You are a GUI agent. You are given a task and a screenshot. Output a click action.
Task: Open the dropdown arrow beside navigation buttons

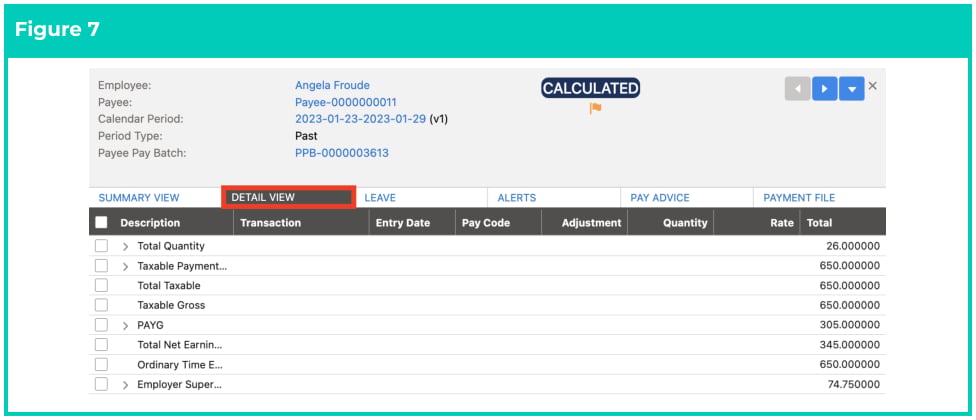(x=852, y=88)
